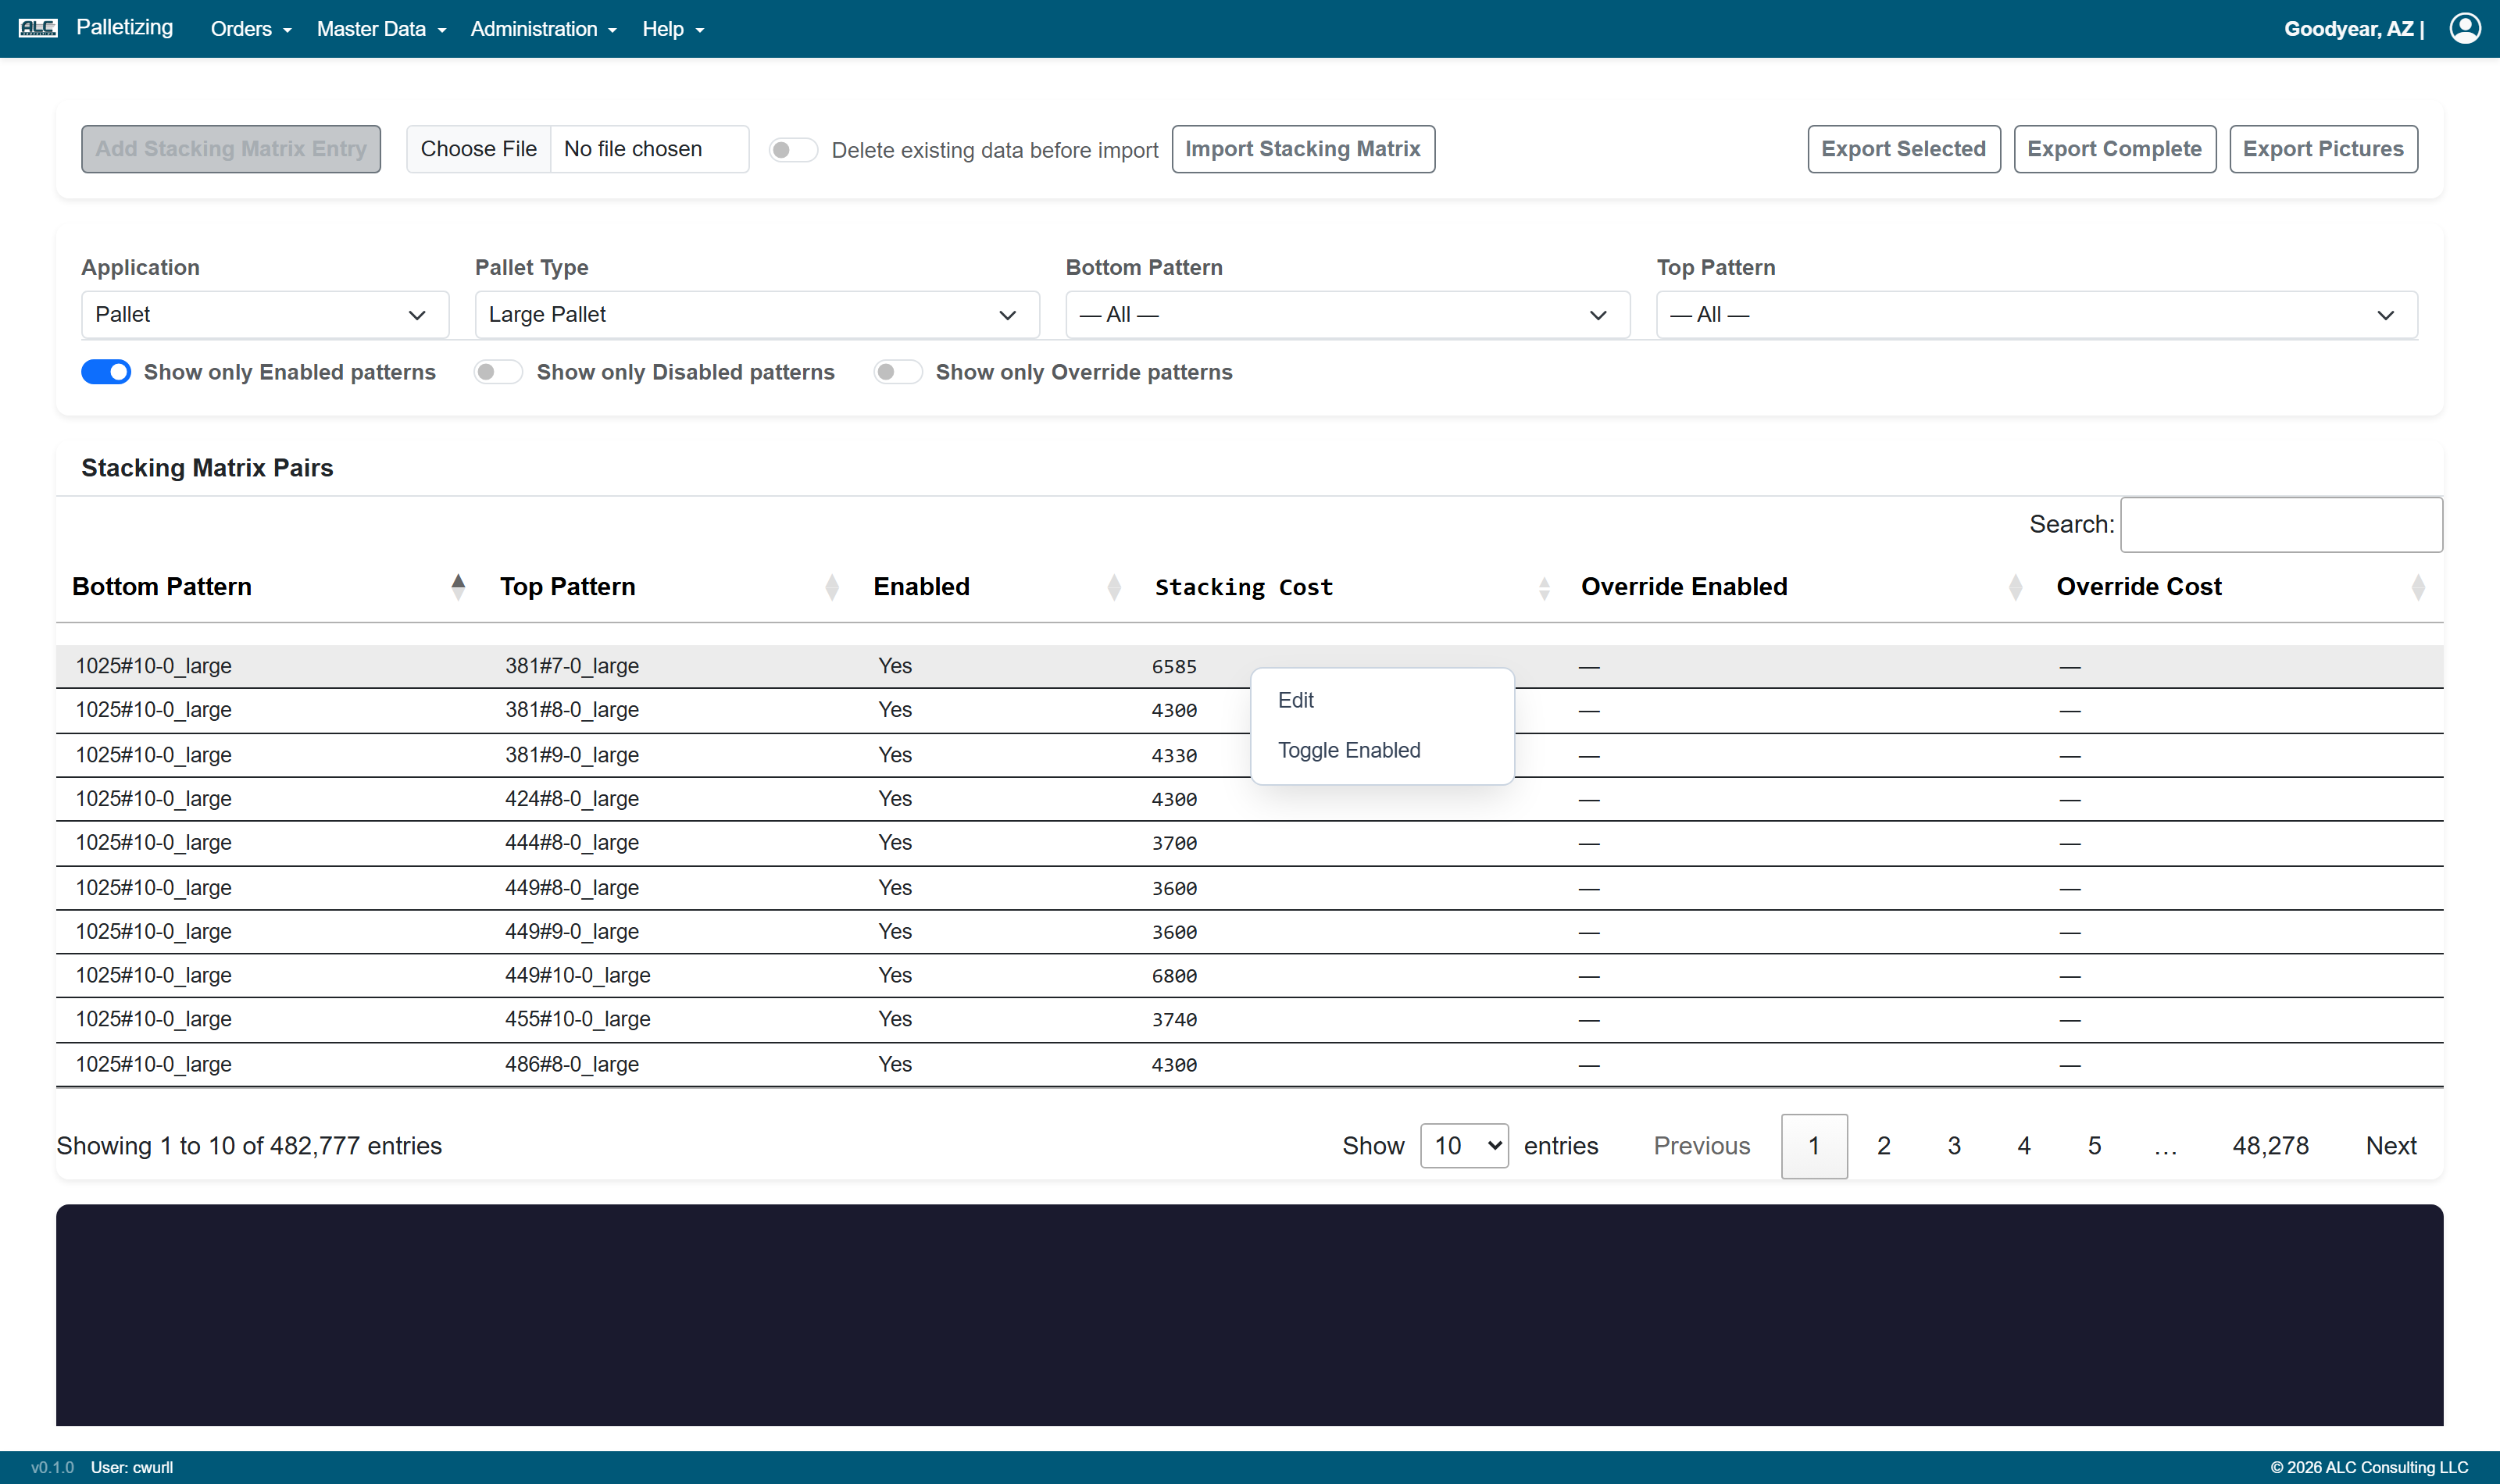Select current page 1 button
This screenshot has height=1484, width=2500.
tap(1814, 1146)
